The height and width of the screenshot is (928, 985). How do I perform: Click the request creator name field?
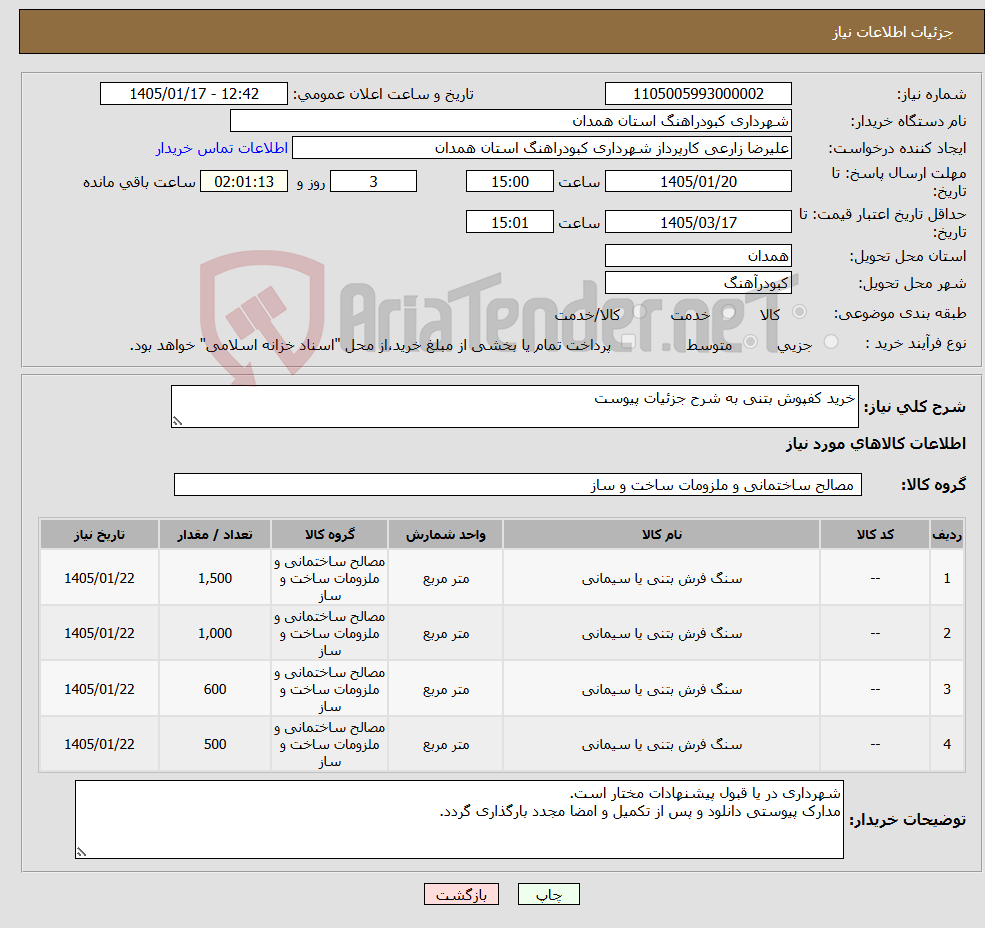tap(541, 148)
